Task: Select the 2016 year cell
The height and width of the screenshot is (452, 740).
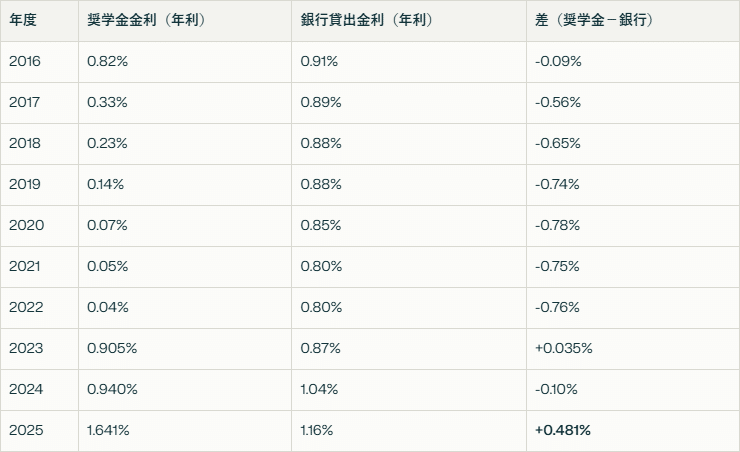Action: [25, 62]
